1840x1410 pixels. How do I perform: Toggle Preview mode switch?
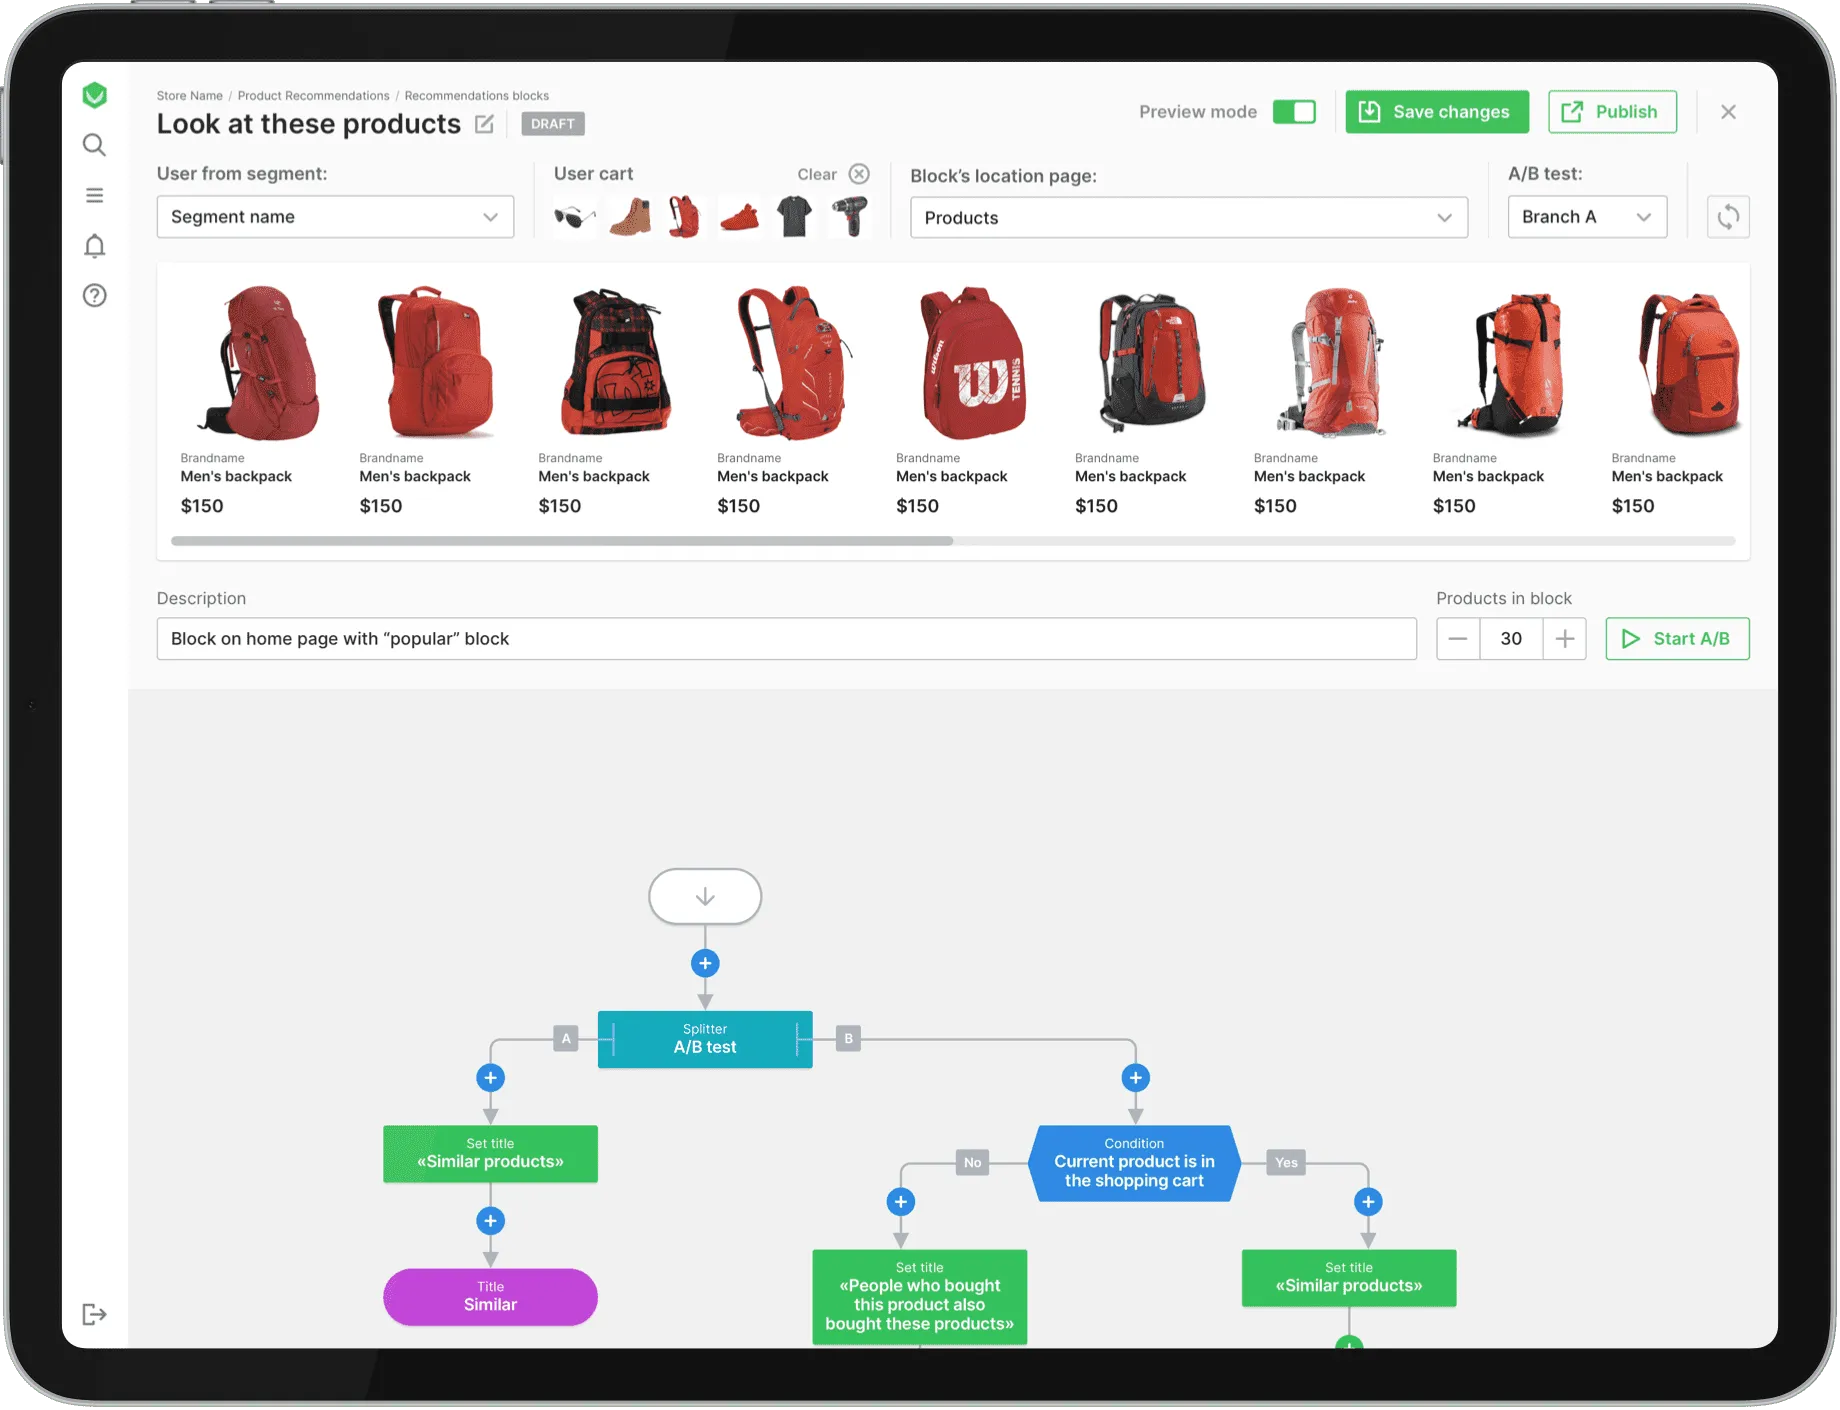coord(1294,112)
